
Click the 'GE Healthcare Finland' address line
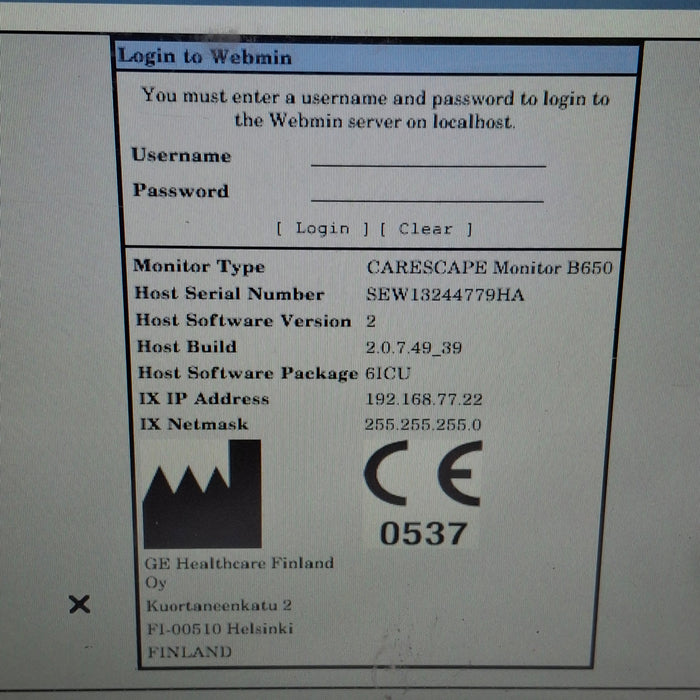tap(239, 563)
